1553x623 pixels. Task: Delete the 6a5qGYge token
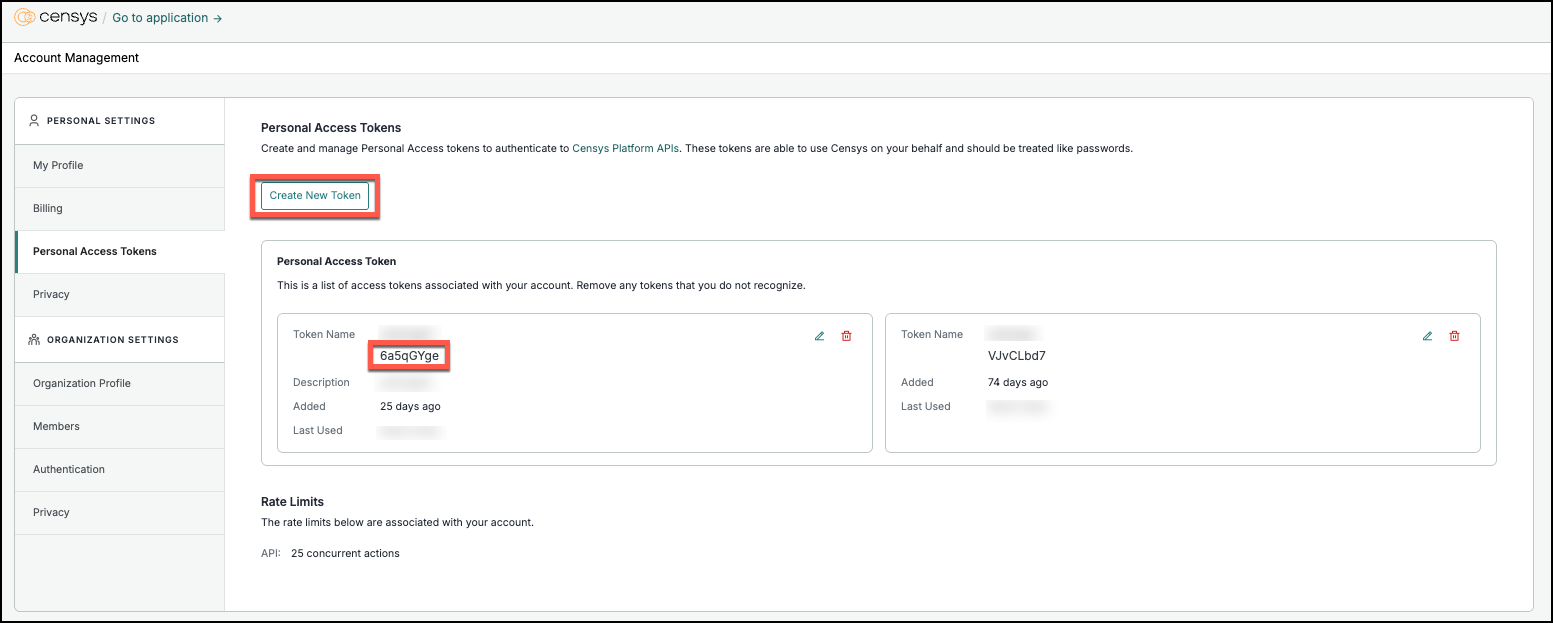(847, 336)
